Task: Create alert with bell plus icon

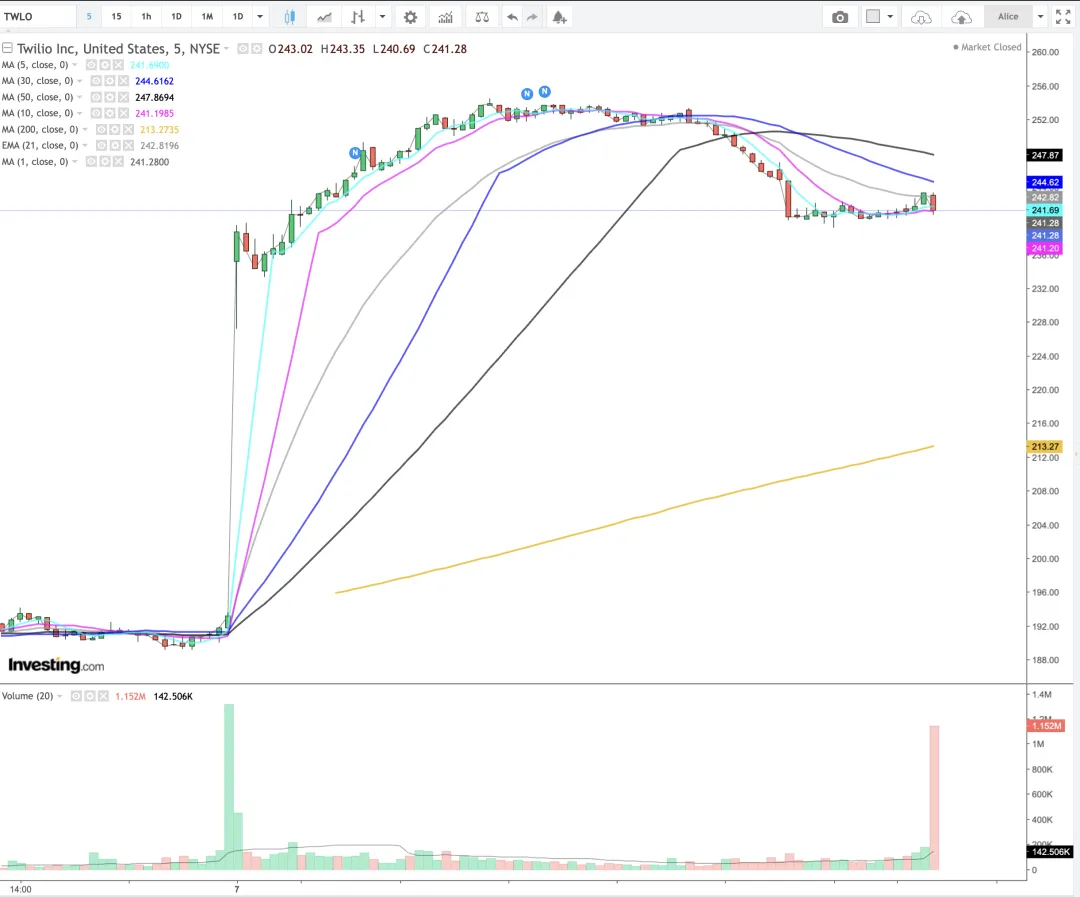Action: (x=559, y=17)
